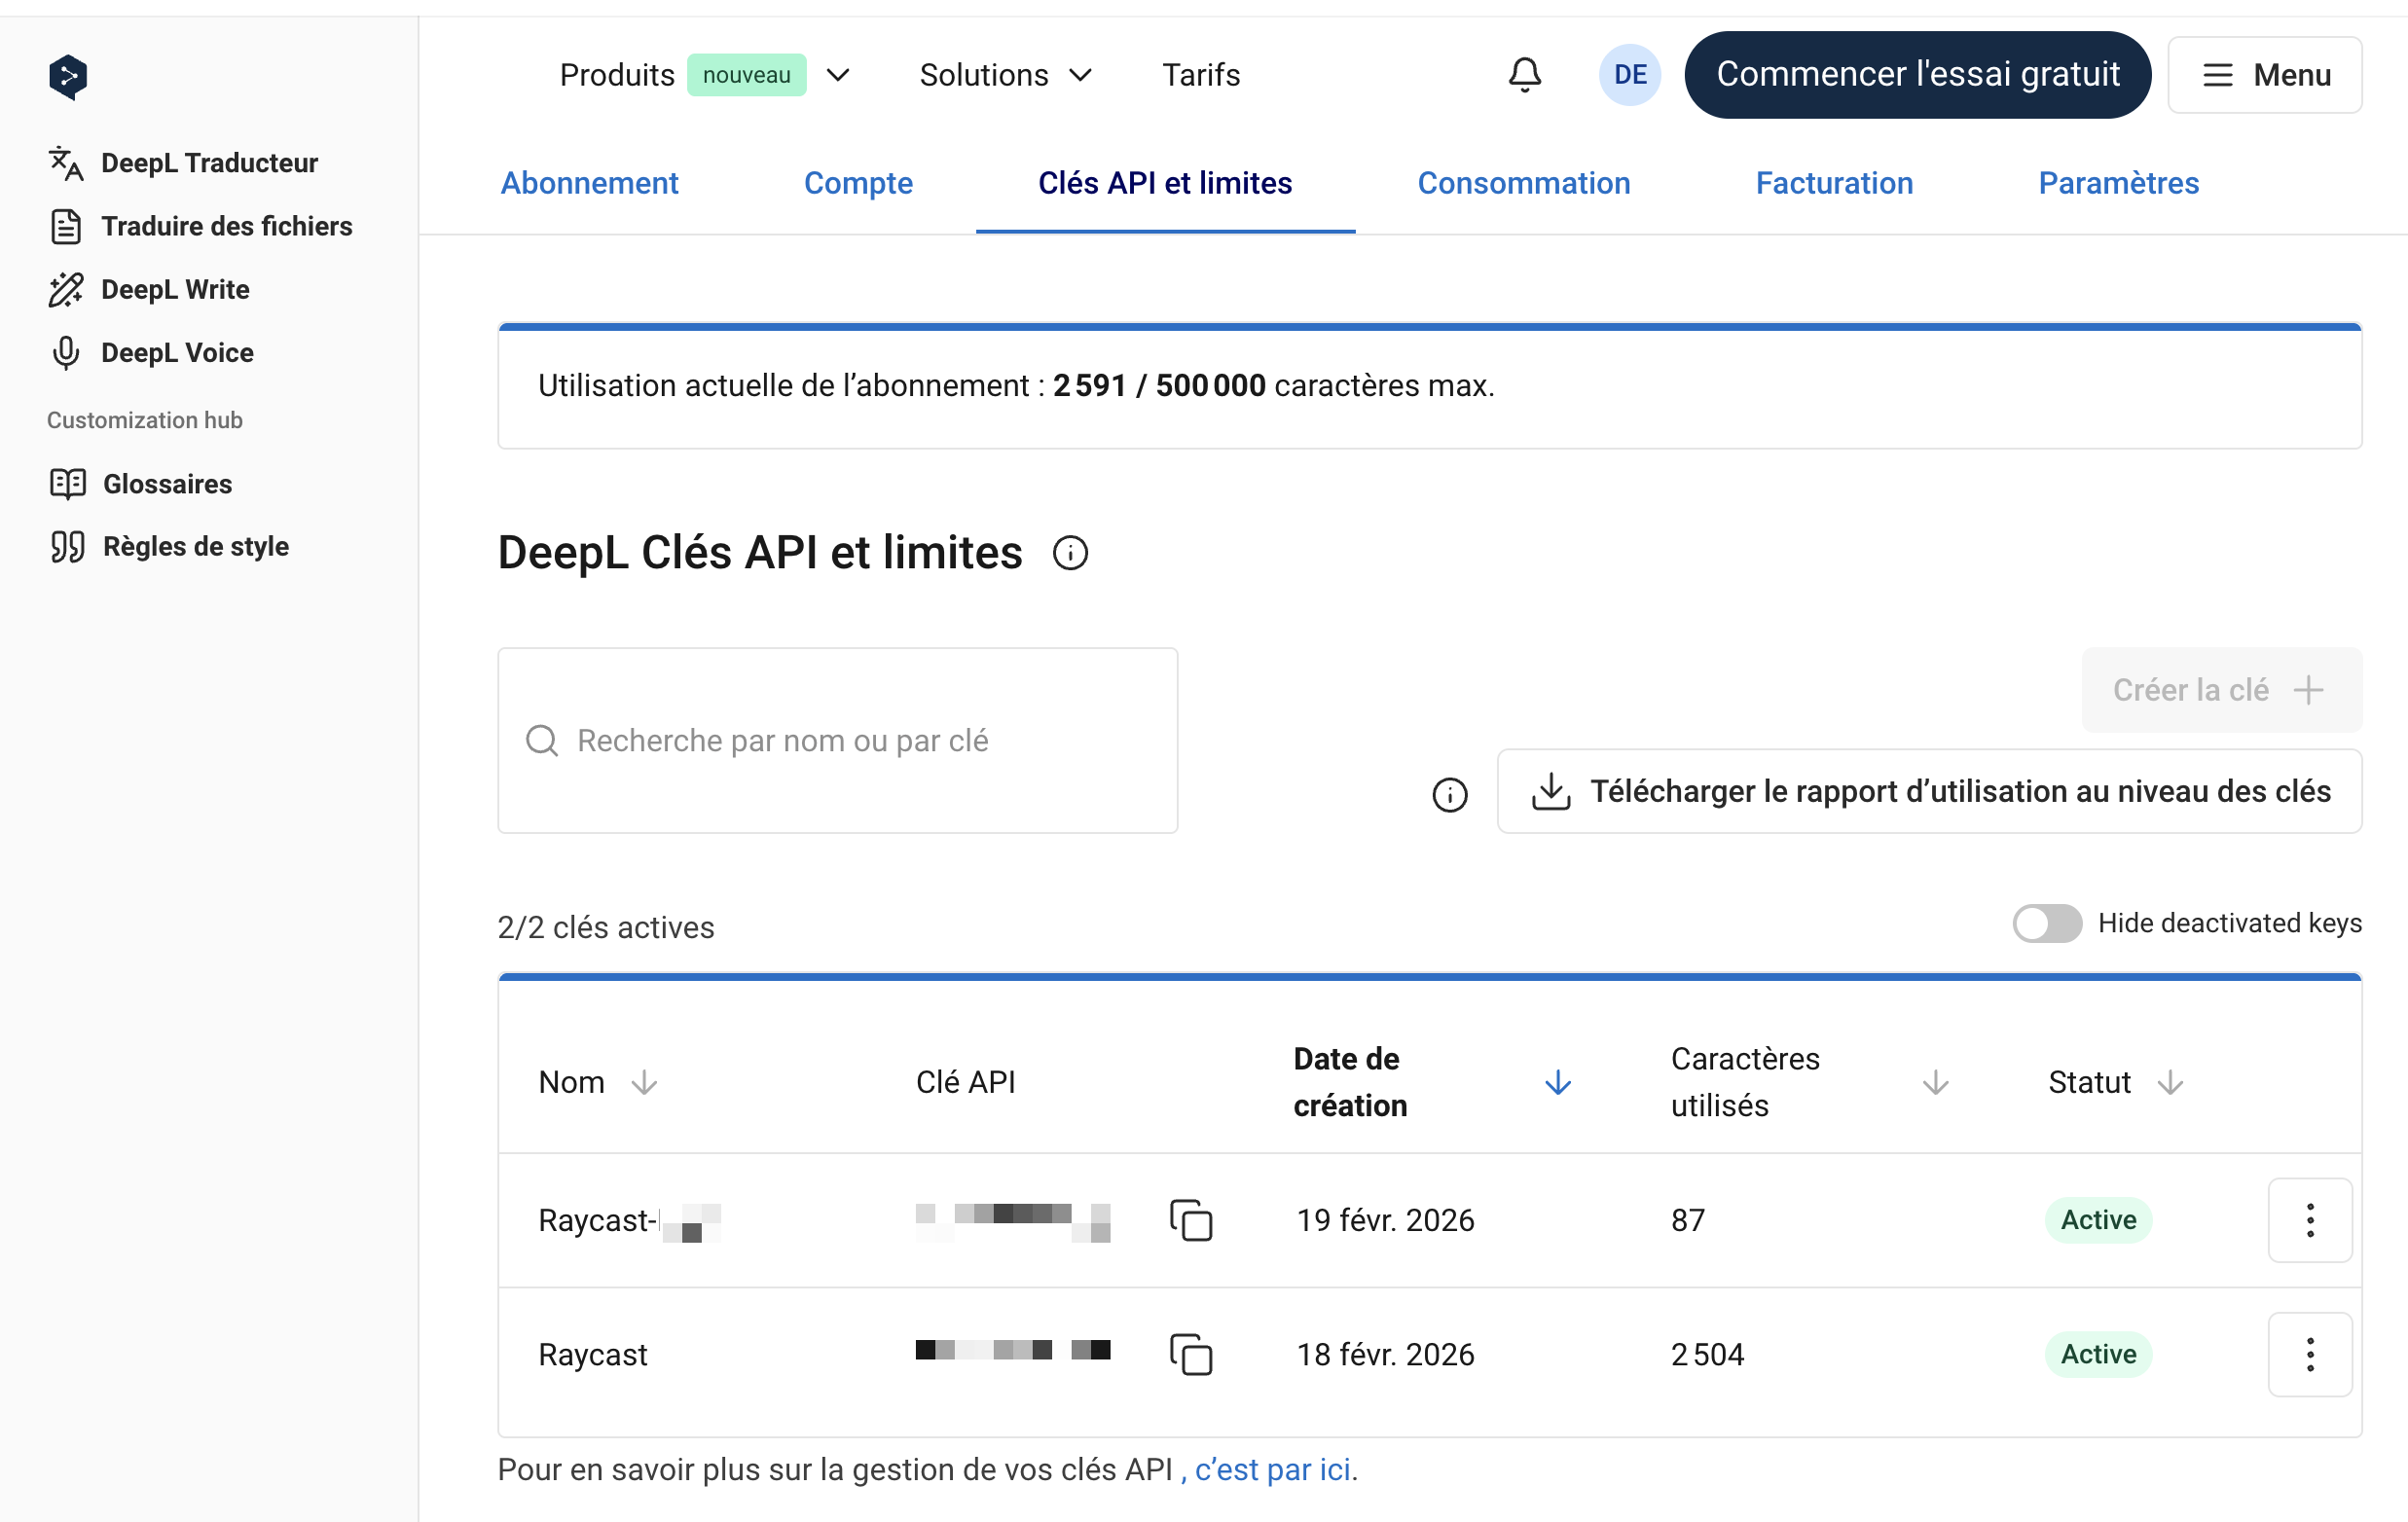Image resolution: width=2408 pixels, height=1522 pixels.
Task: Open DeepL Voice from sidebar
Action: click(x=176, y=353)
